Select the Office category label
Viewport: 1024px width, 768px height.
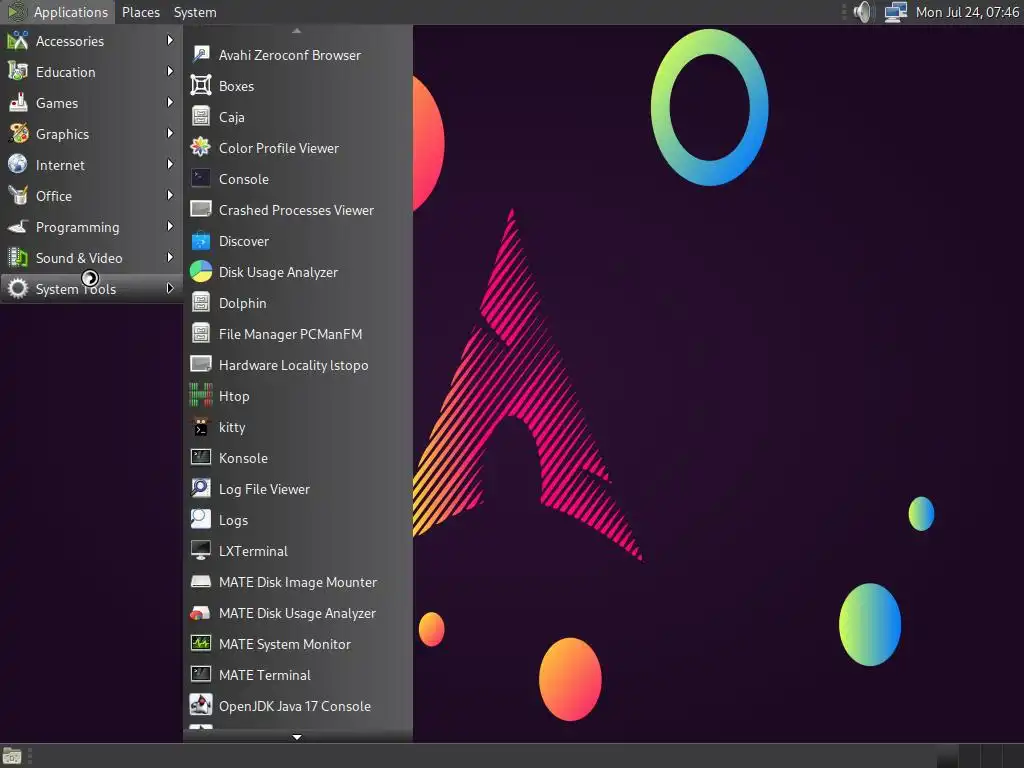coord(54,196)
